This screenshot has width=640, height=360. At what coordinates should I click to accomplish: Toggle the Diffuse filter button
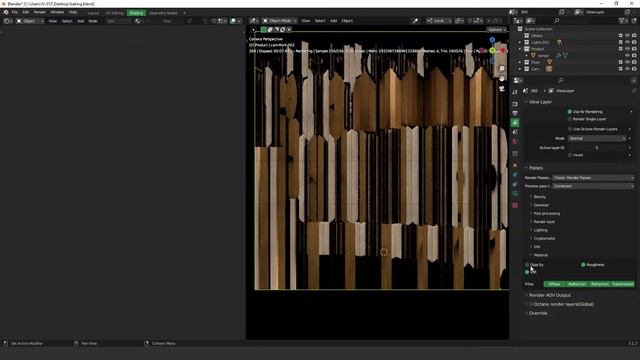[x=555, y=284]
